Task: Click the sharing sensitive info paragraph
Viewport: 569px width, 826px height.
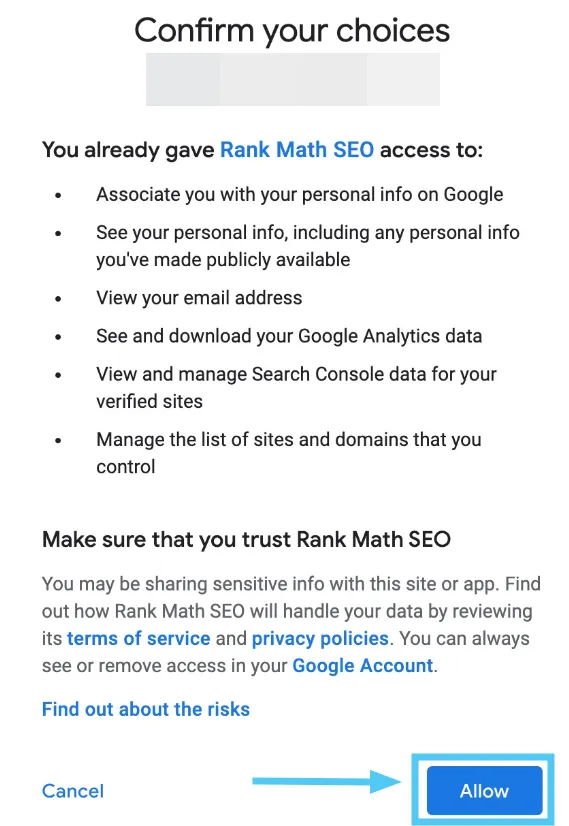Action: coord(291,624)
